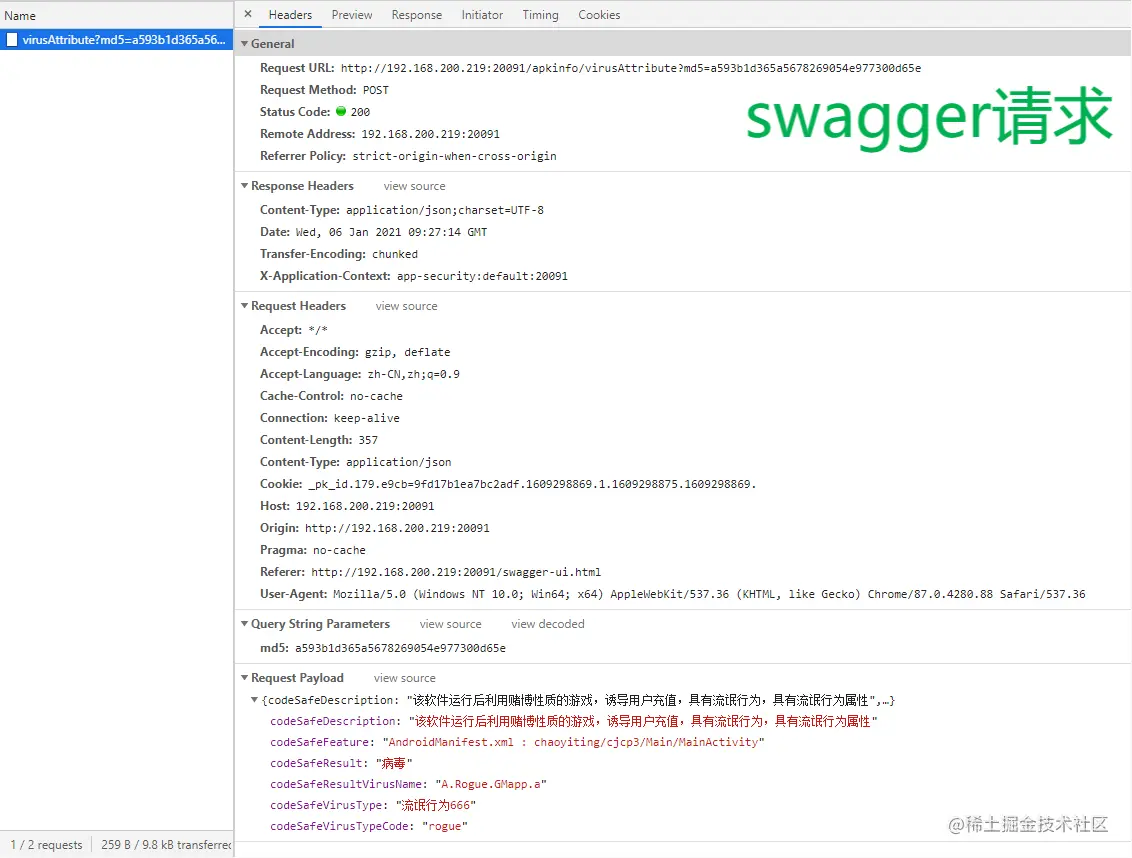The image size is (1132, 858).
Task: Click view source next to Request Headers
Action: point(406,306)
